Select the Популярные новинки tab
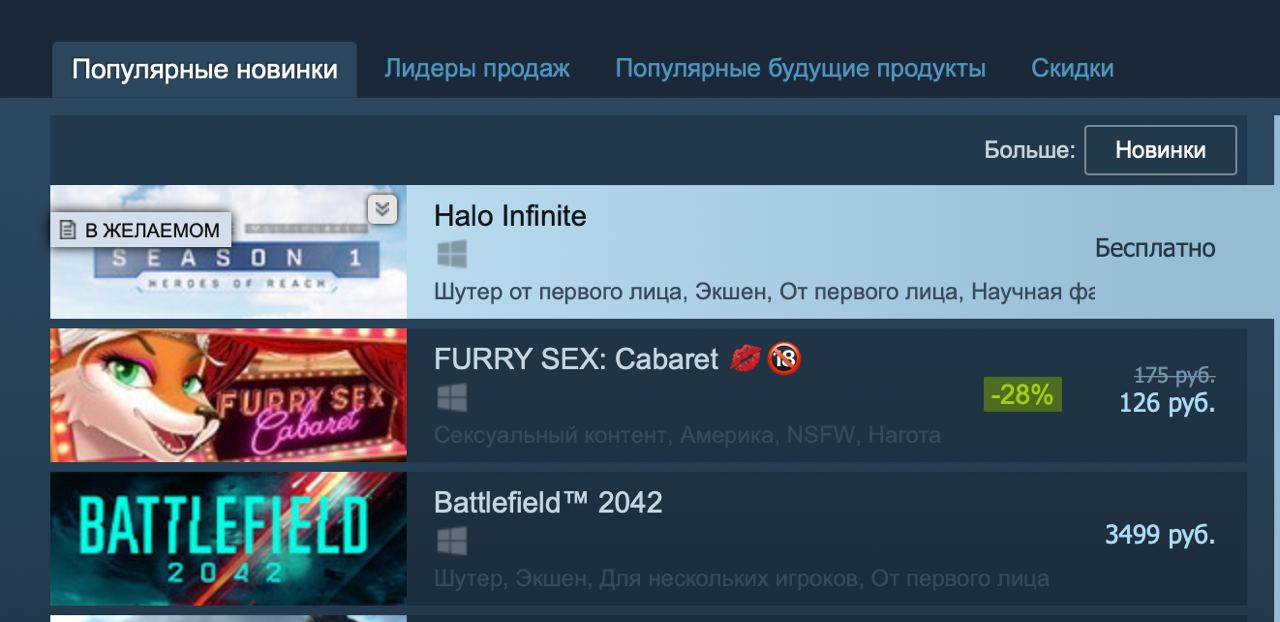The width and height of the screenshot is (1280, 622). point(204,70)
